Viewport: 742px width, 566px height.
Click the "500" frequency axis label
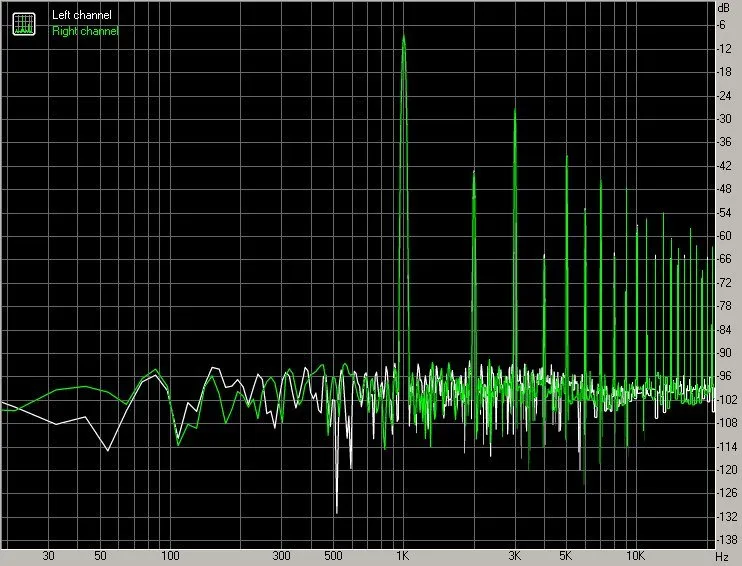333,556
